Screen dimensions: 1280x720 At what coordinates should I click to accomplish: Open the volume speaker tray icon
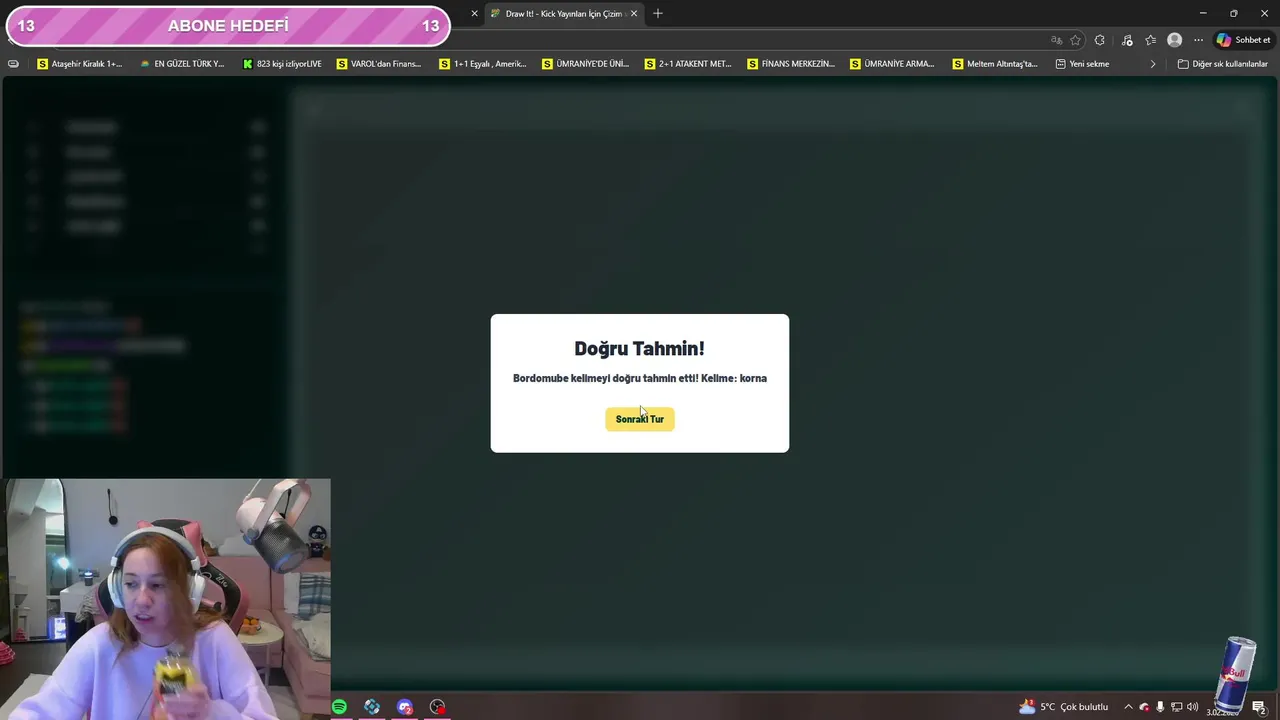point(1192,707)
